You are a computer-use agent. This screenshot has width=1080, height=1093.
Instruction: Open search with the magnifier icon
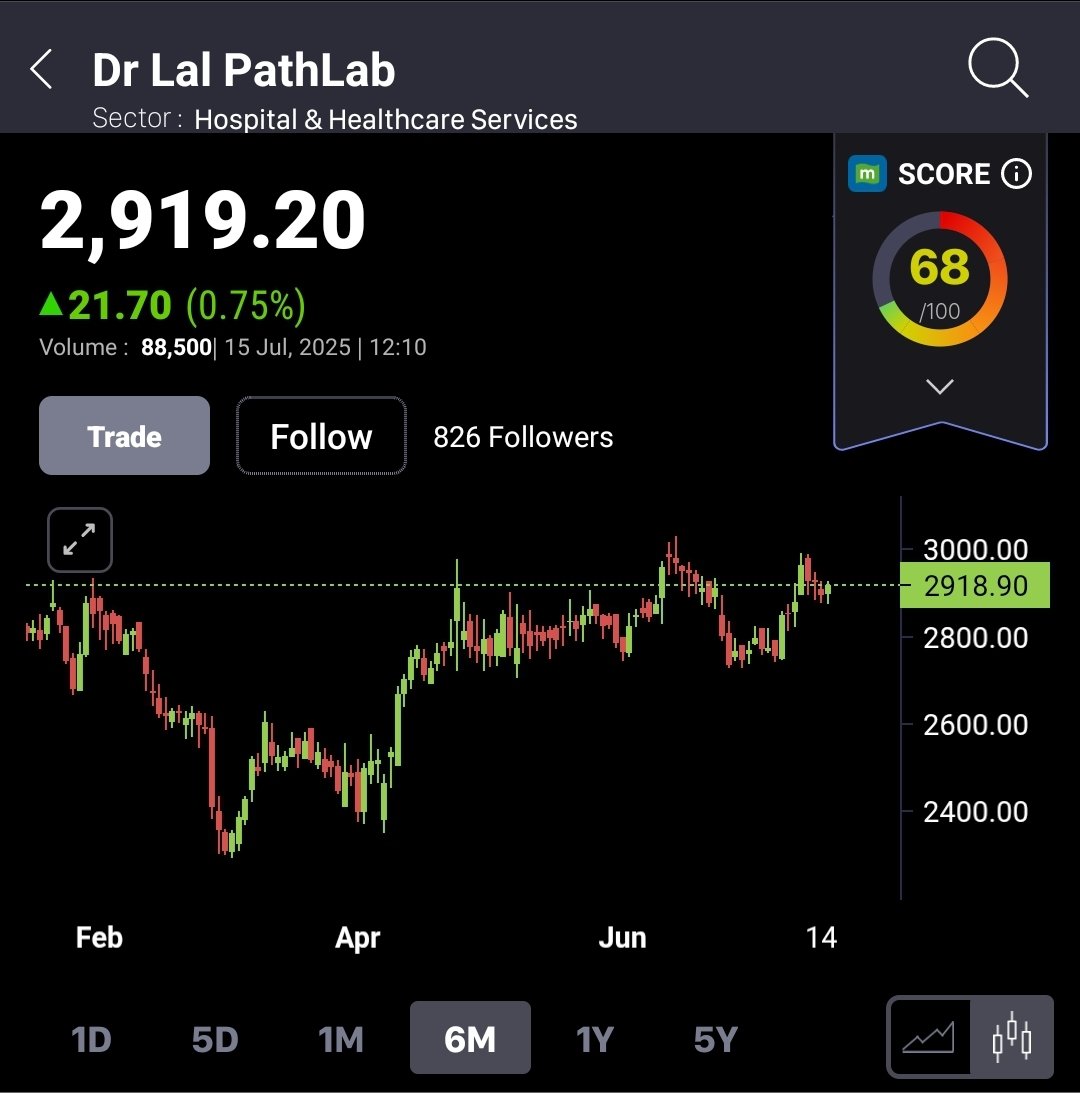click(x=998, y=68)
